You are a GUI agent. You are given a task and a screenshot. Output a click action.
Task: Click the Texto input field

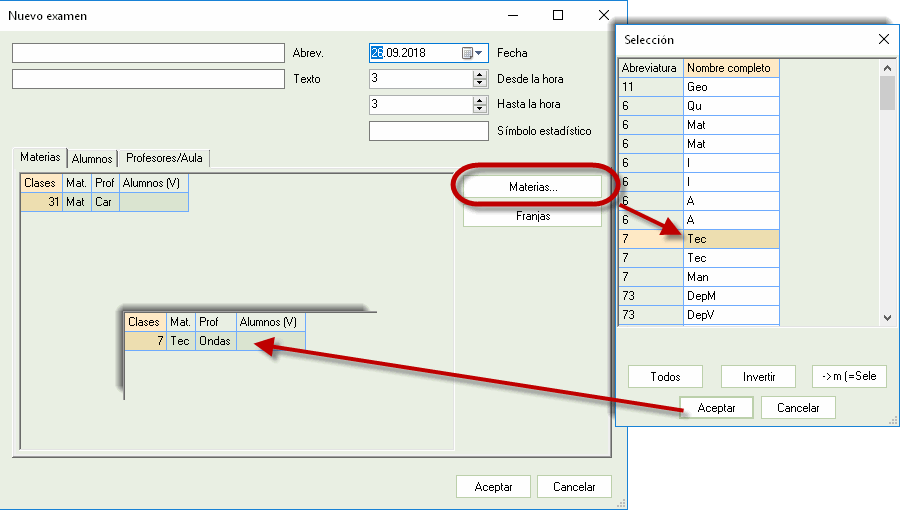click(x=148, y=79)
